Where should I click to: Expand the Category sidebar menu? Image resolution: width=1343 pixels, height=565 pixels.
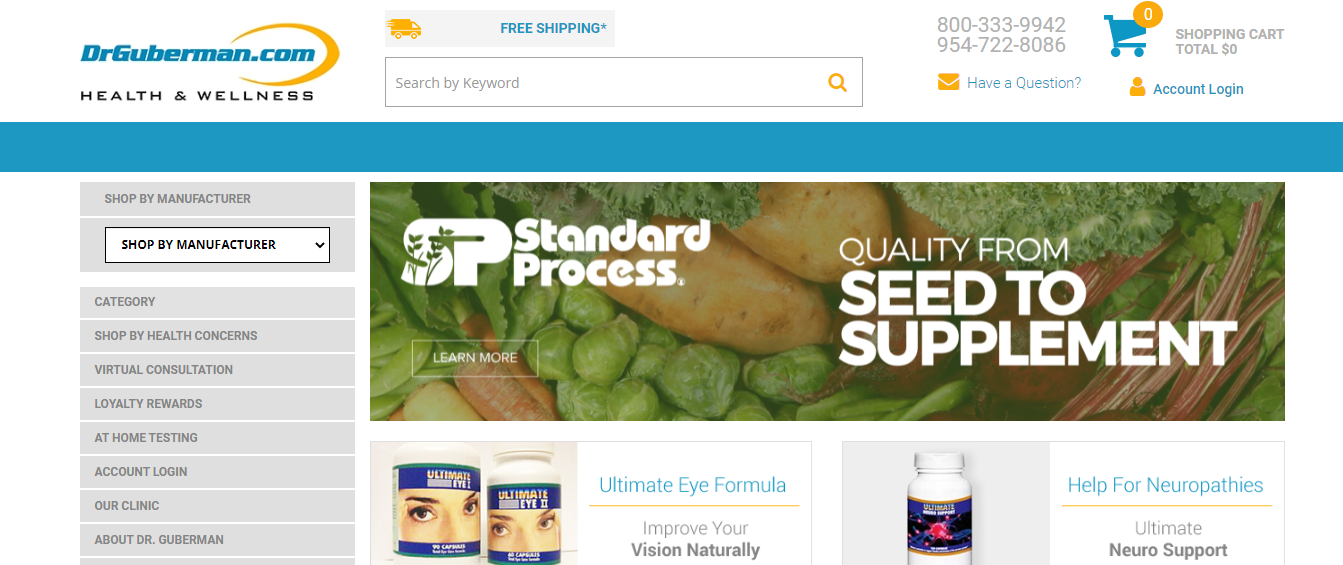coord(217,302)
